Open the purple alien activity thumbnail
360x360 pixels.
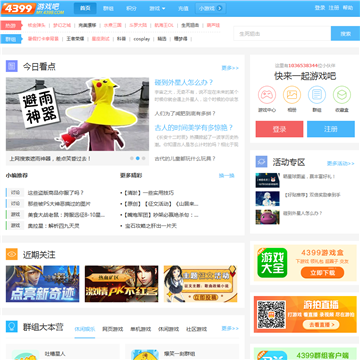click(x=268, y=217)
